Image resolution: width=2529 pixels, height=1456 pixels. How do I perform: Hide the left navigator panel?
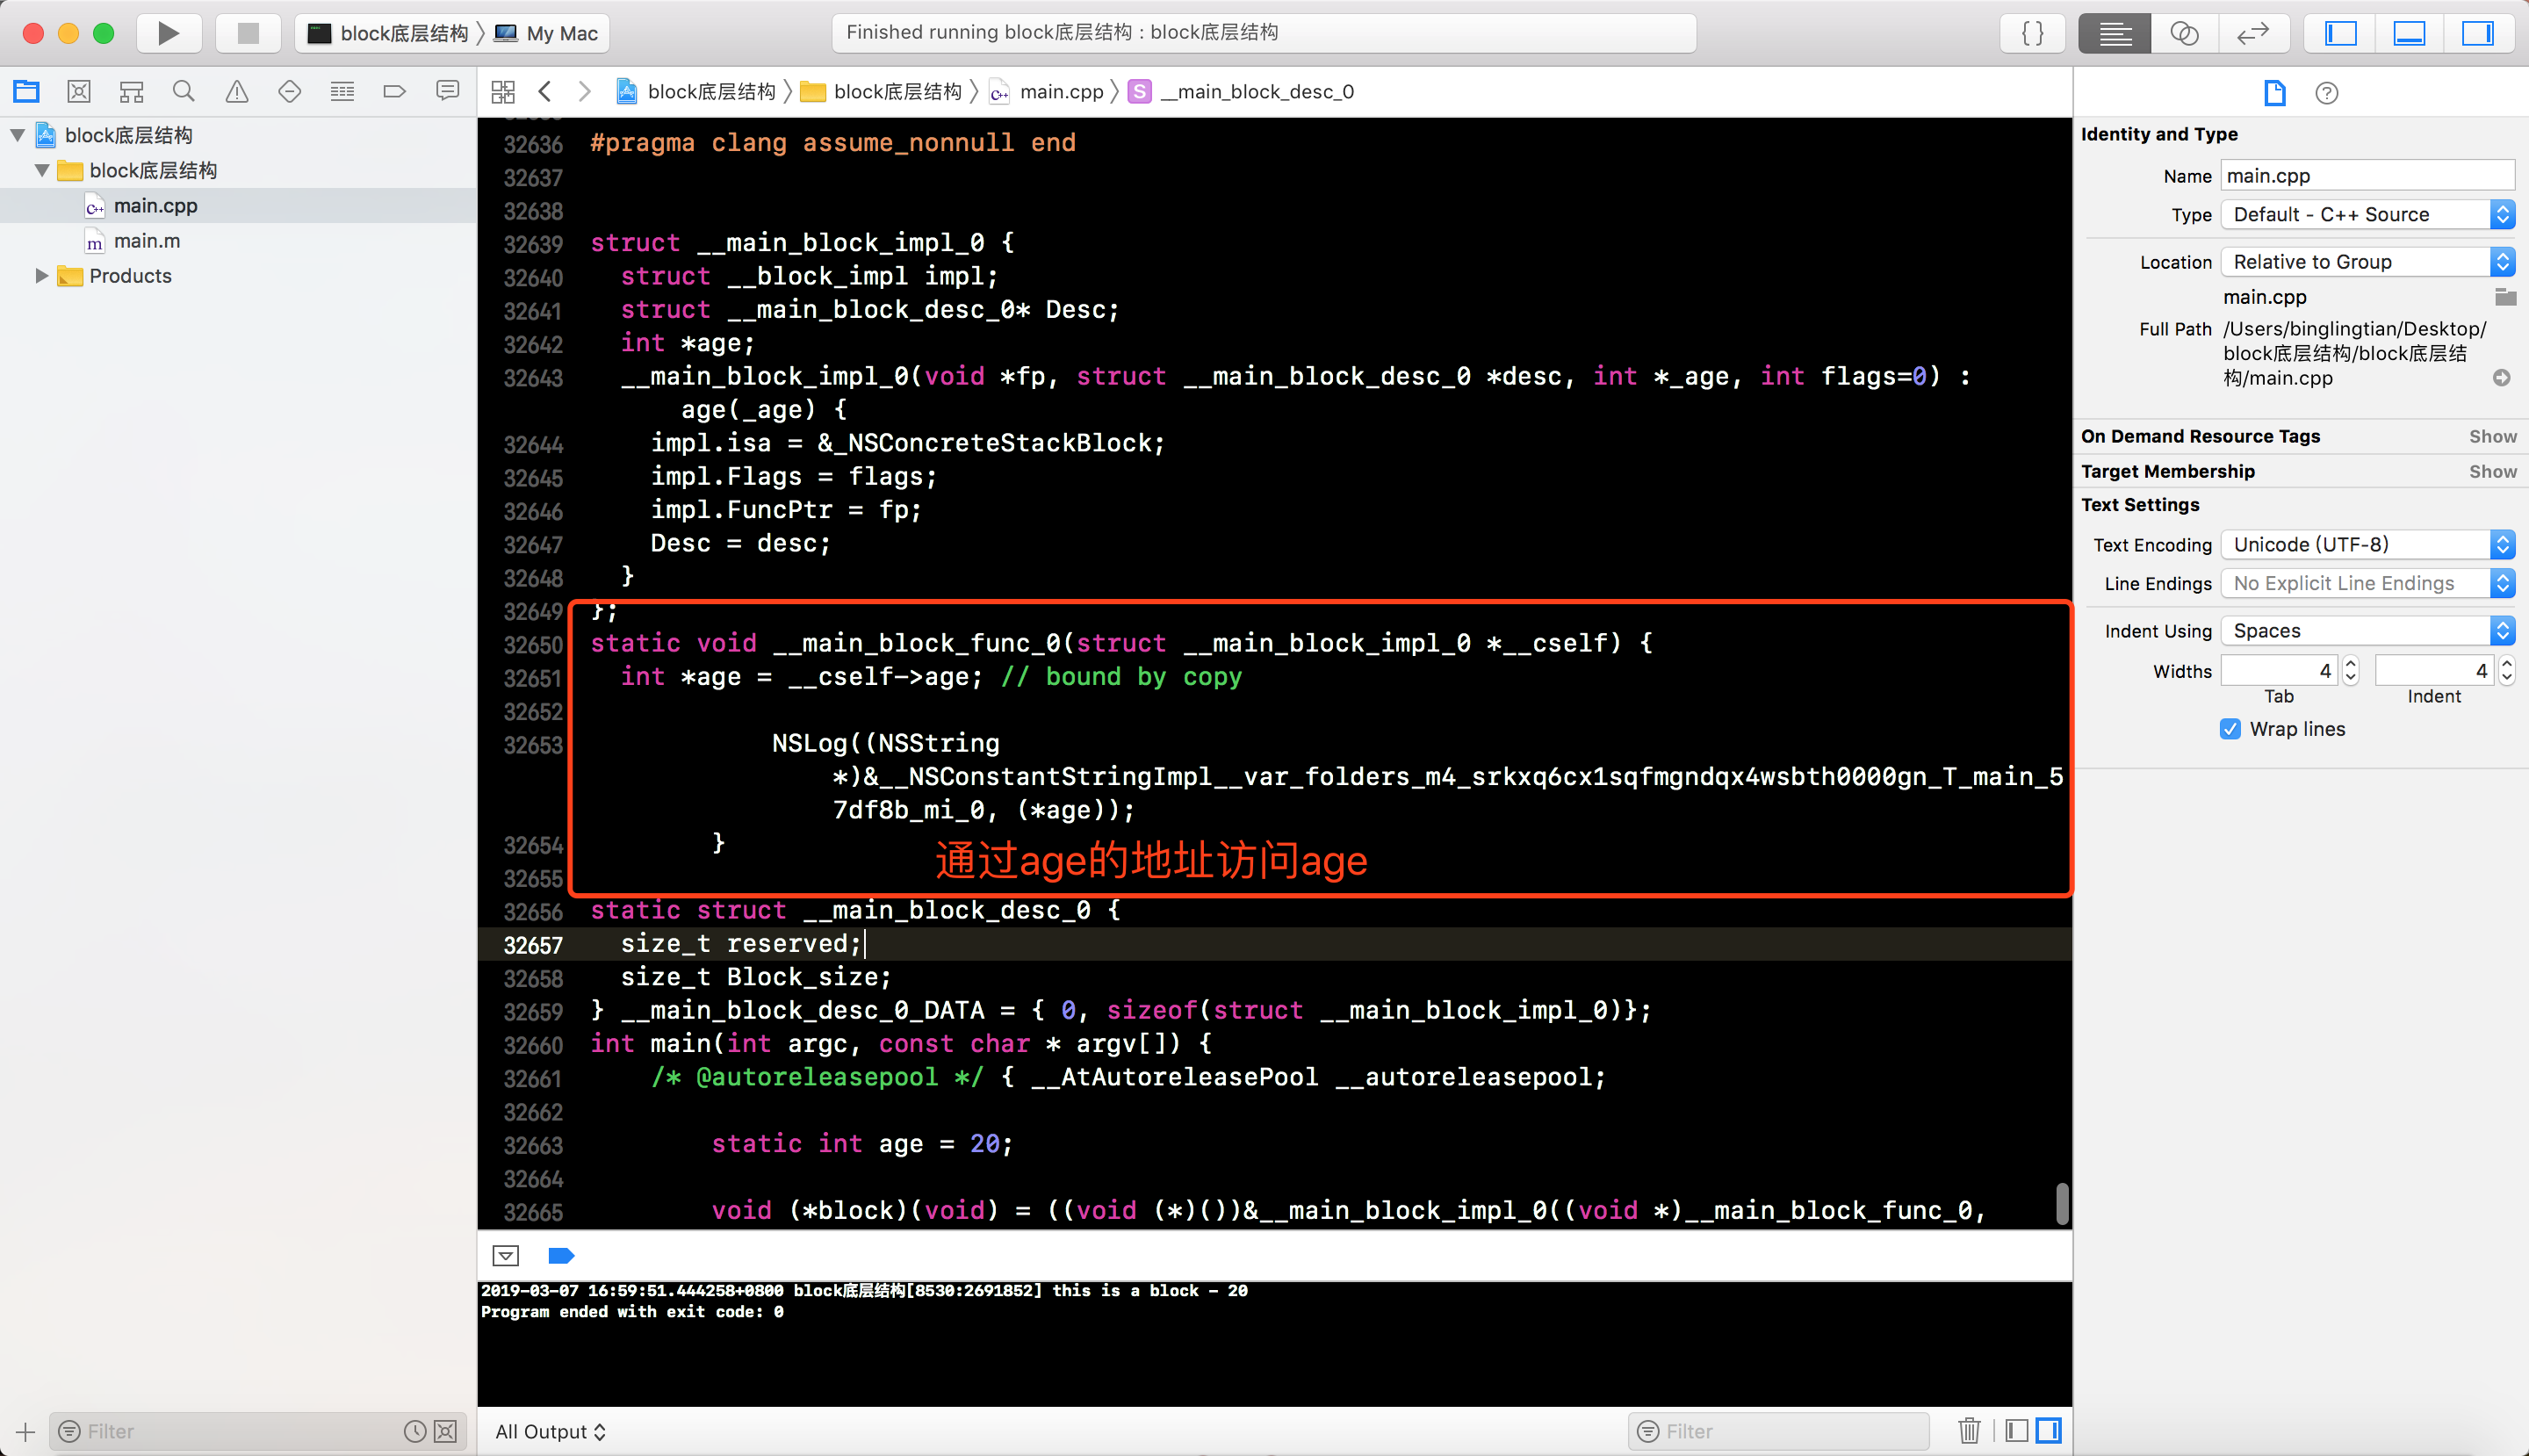[2340, 33]
